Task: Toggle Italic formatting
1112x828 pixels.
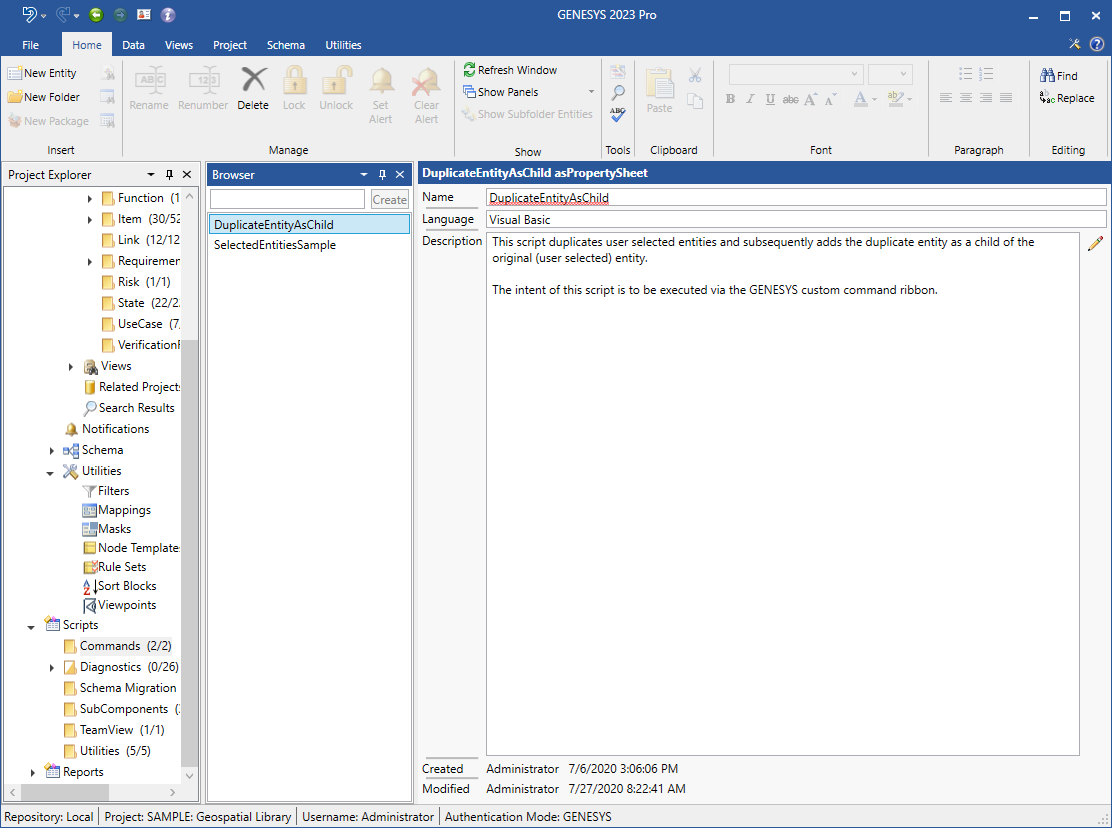Action: point(750,99)
